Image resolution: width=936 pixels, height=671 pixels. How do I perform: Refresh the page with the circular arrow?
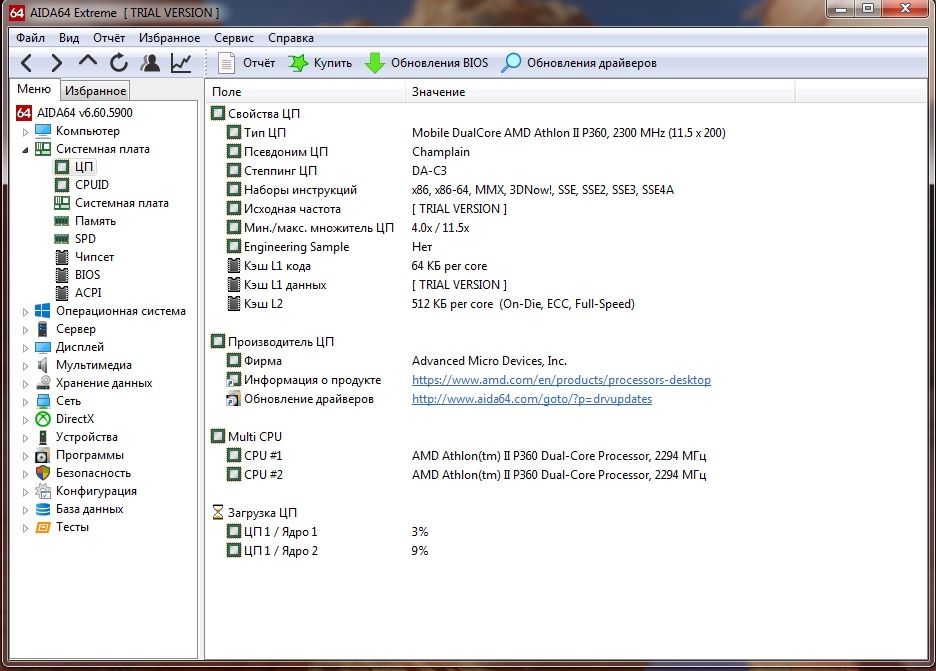coord(119,63)
